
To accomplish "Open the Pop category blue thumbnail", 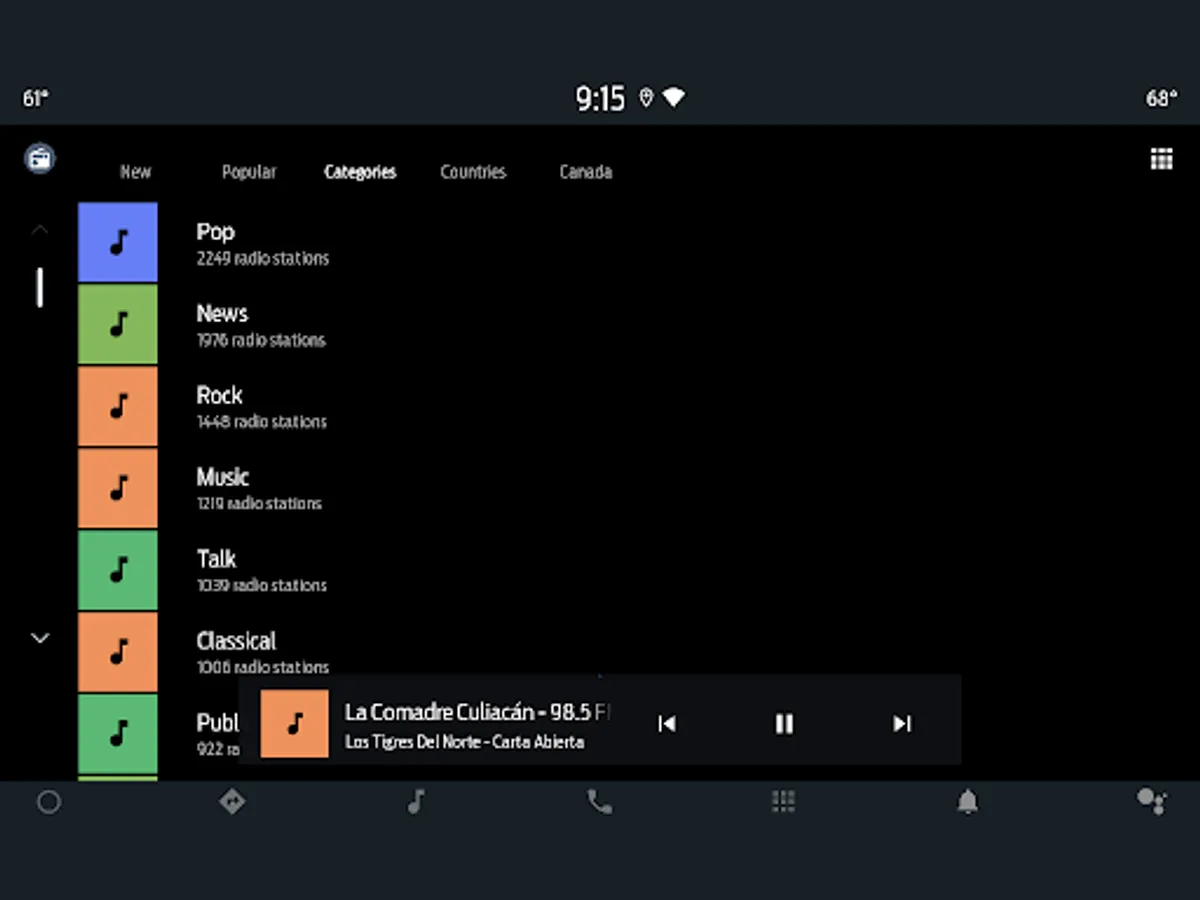I will (118, 242).
